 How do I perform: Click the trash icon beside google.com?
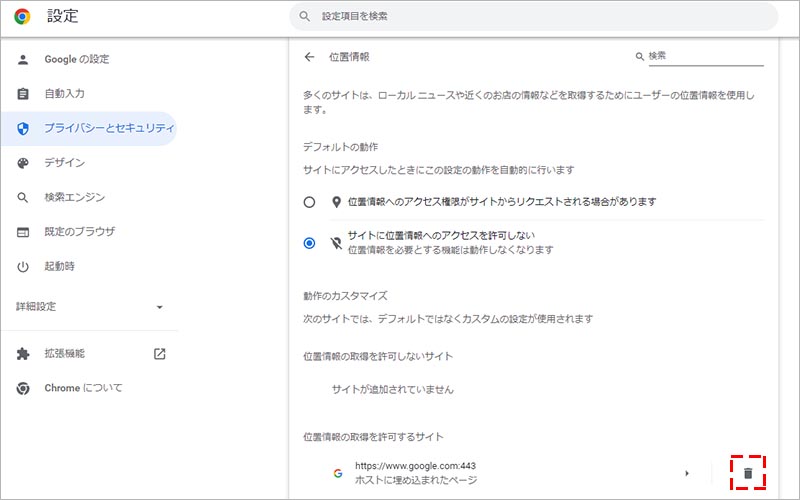(747, 473)
